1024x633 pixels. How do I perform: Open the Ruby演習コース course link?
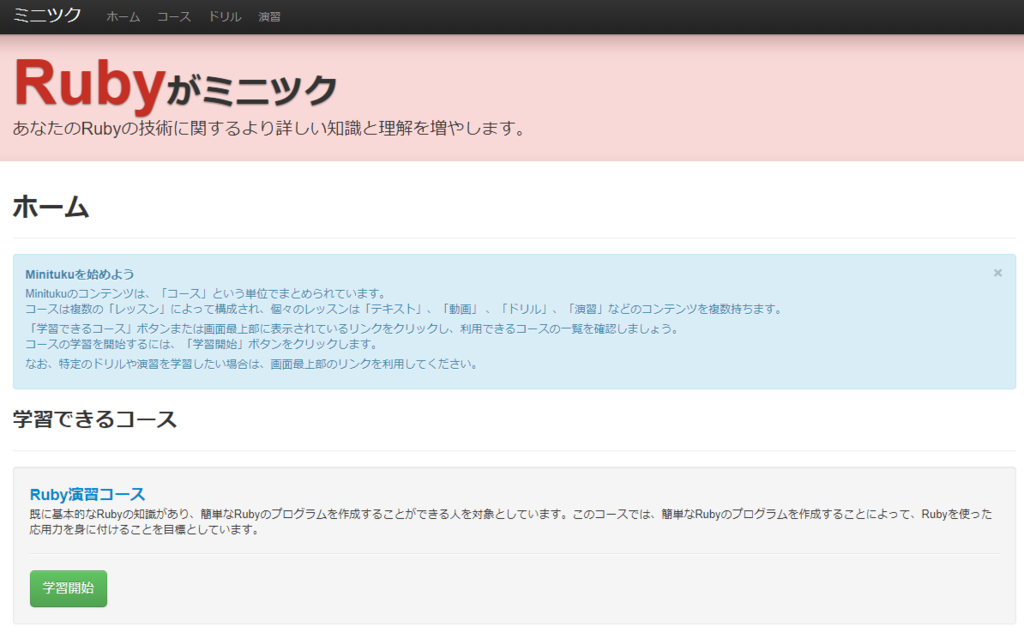88,495
